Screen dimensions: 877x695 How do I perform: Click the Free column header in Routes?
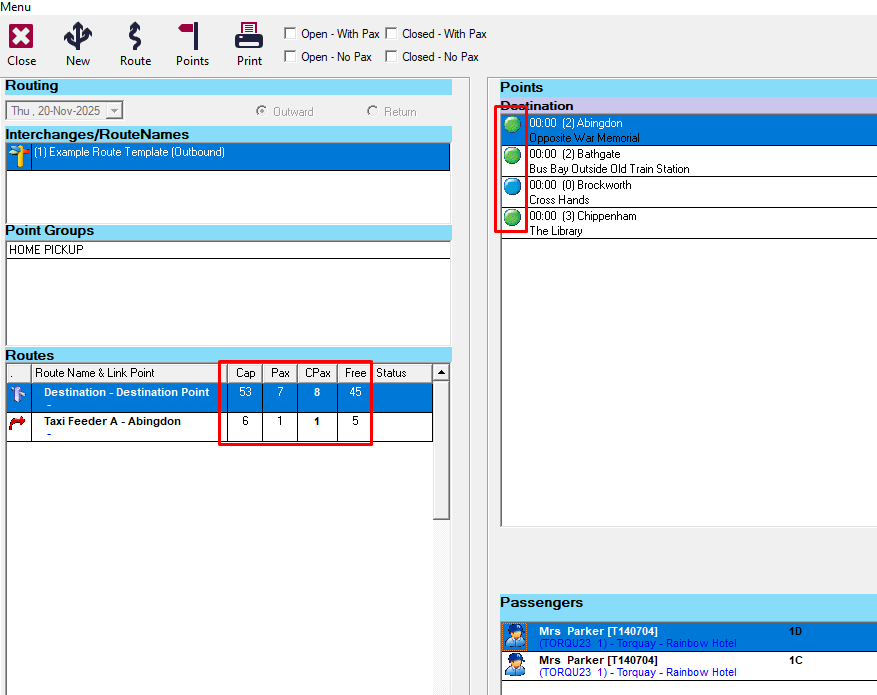[x=355, y=373]
